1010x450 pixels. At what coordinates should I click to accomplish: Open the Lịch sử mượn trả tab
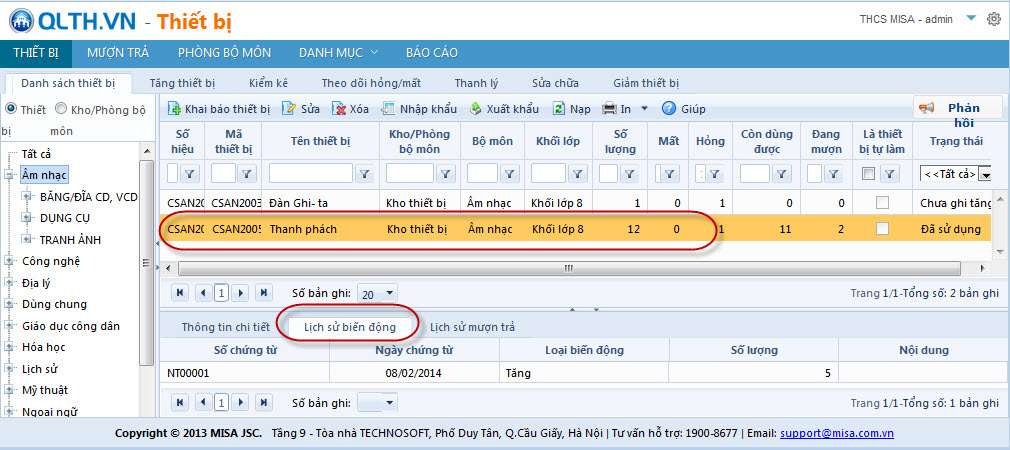(471, 326)
